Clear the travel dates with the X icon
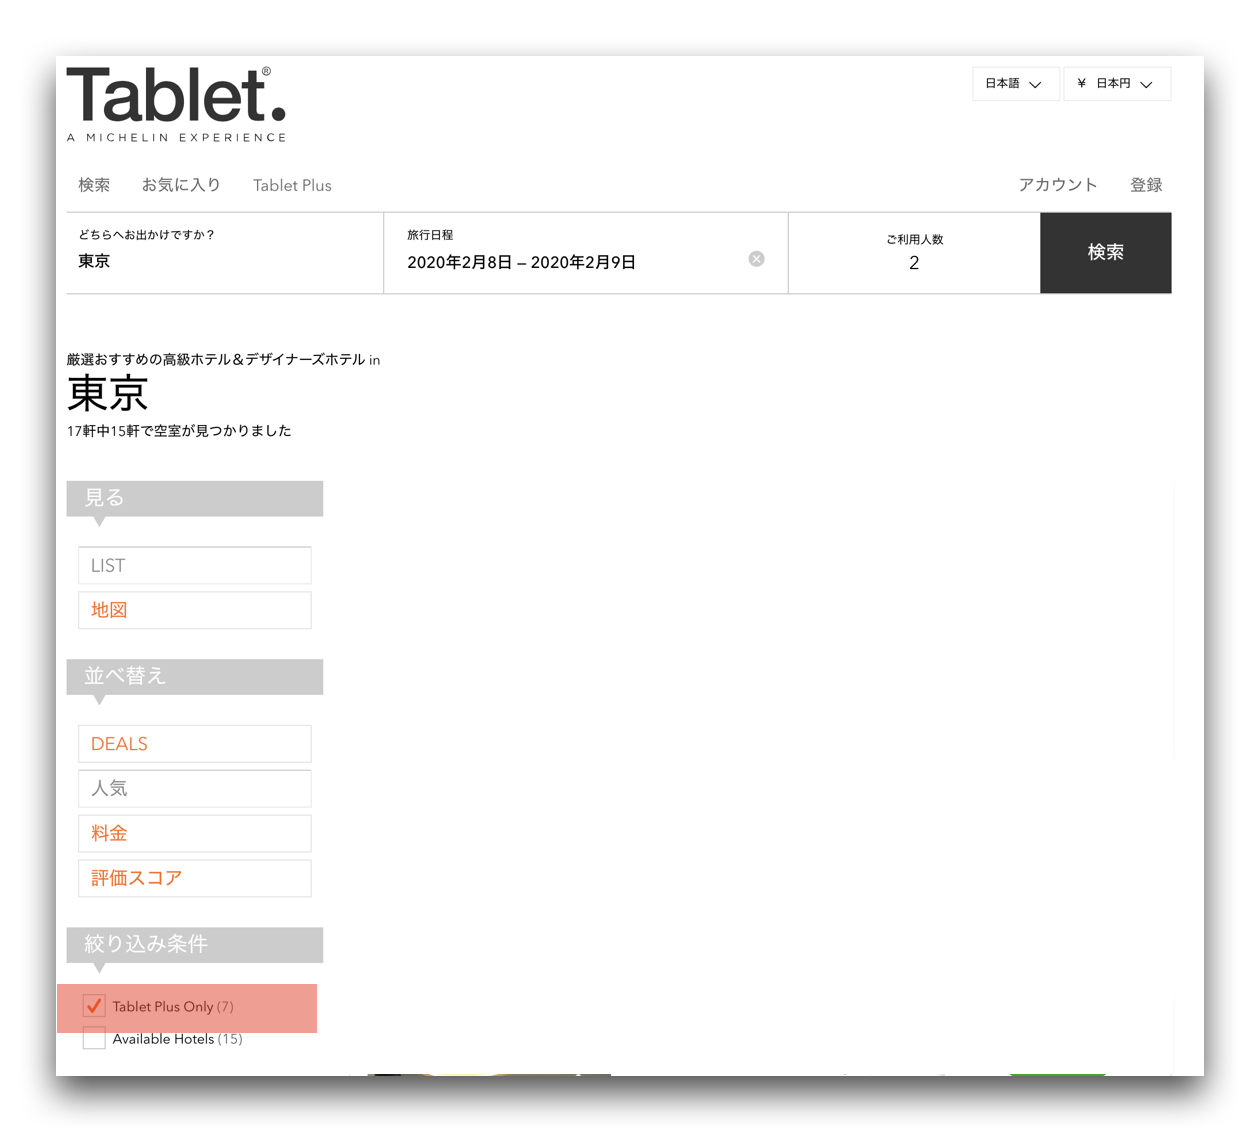 tap(757, 259)
